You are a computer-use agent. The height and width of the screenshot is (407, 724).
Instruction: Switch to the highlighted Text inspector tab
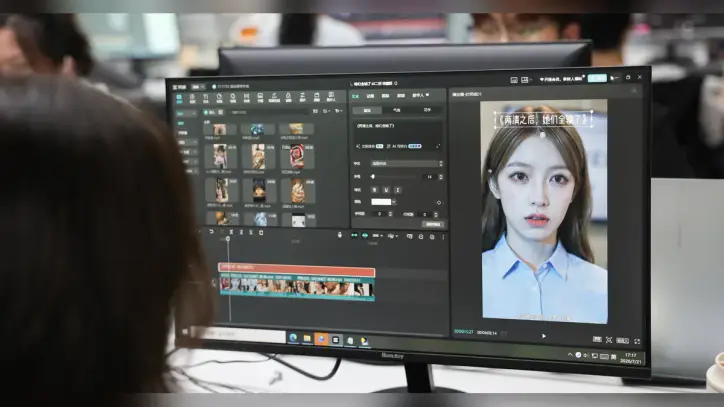point(355,96)
